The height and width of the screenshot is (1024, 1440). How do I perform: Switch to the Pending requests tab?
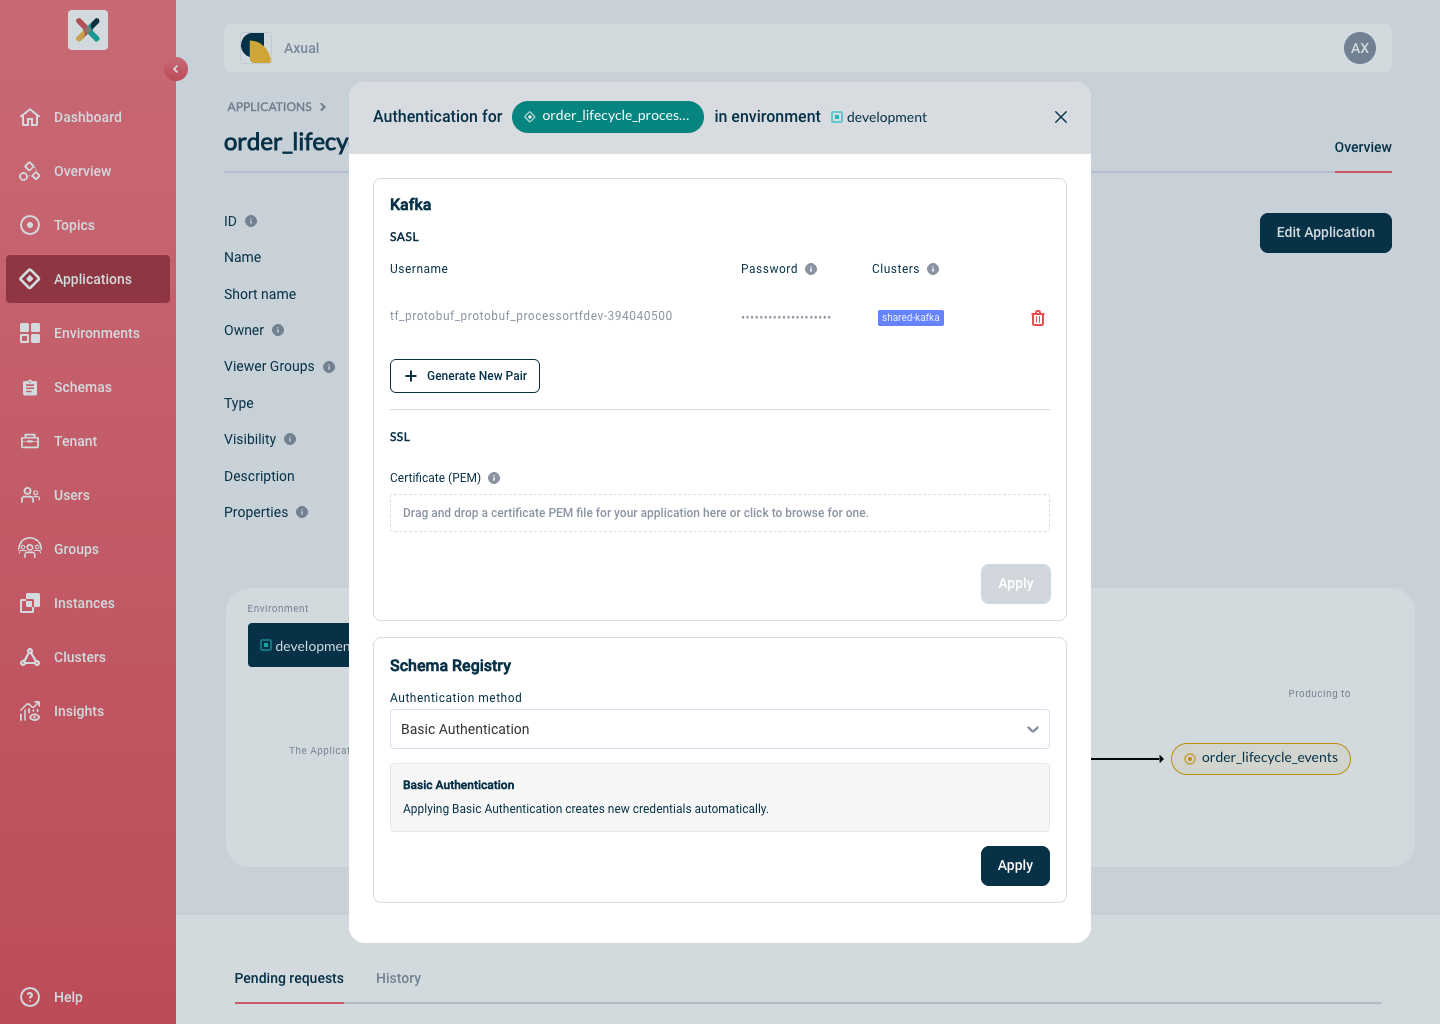click(x=289, y=978)
